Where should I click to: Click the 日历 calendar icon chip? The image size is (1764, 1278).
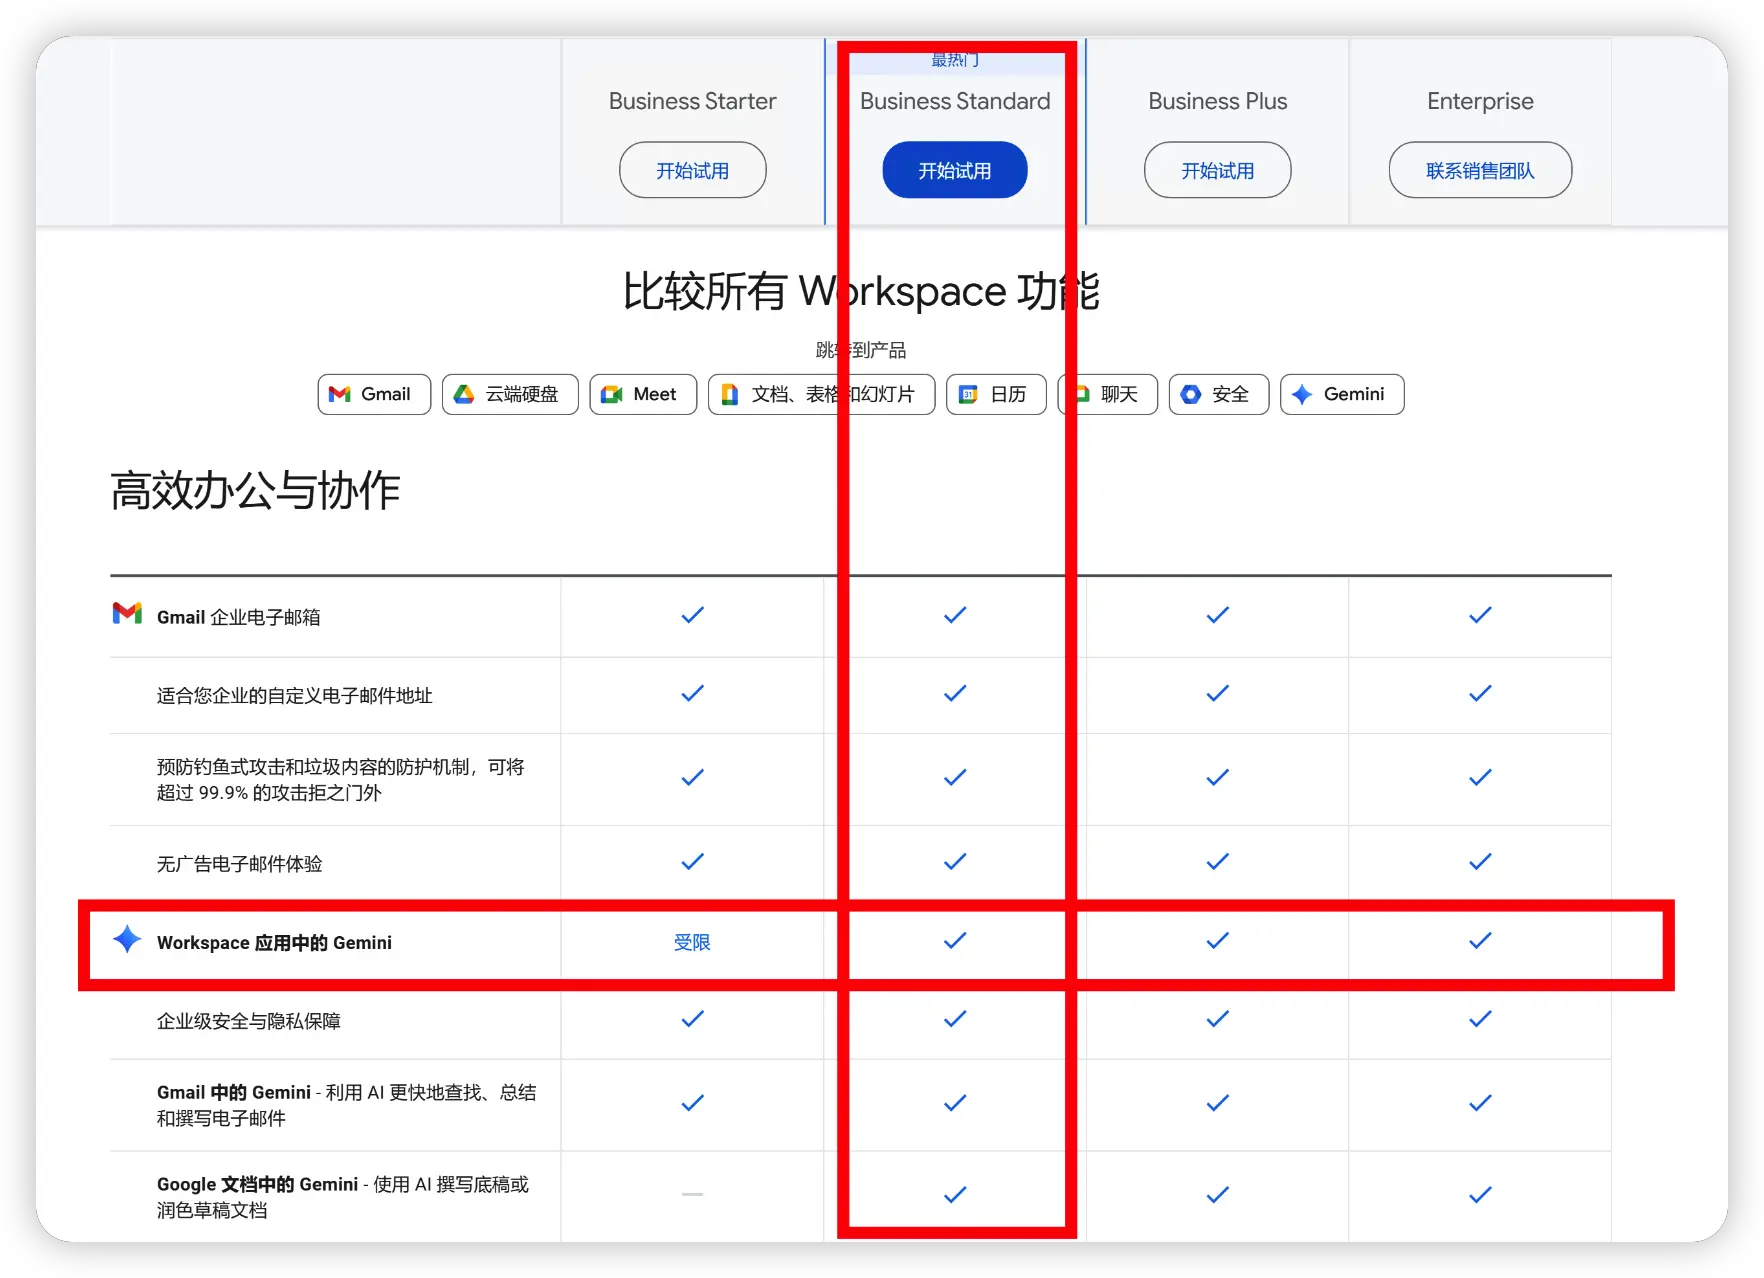pos(968,394)
